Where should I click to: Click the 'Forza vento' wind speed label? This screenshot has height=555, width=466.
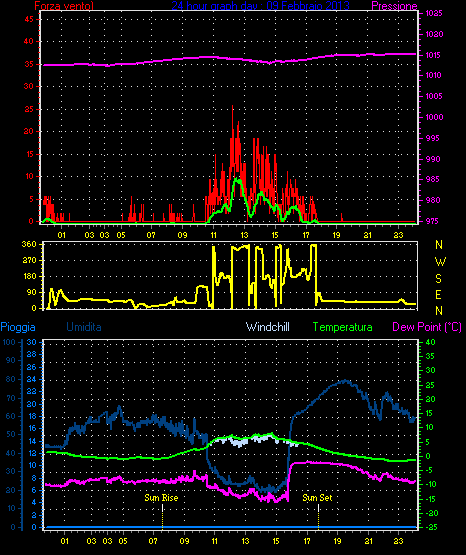(64, 6)
